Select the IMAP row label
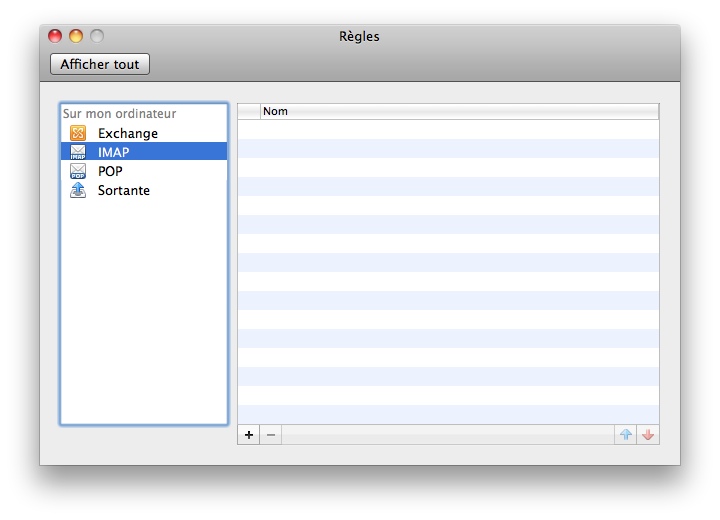The height and width of the screenshot is (520, 720). tap(113, 152)
